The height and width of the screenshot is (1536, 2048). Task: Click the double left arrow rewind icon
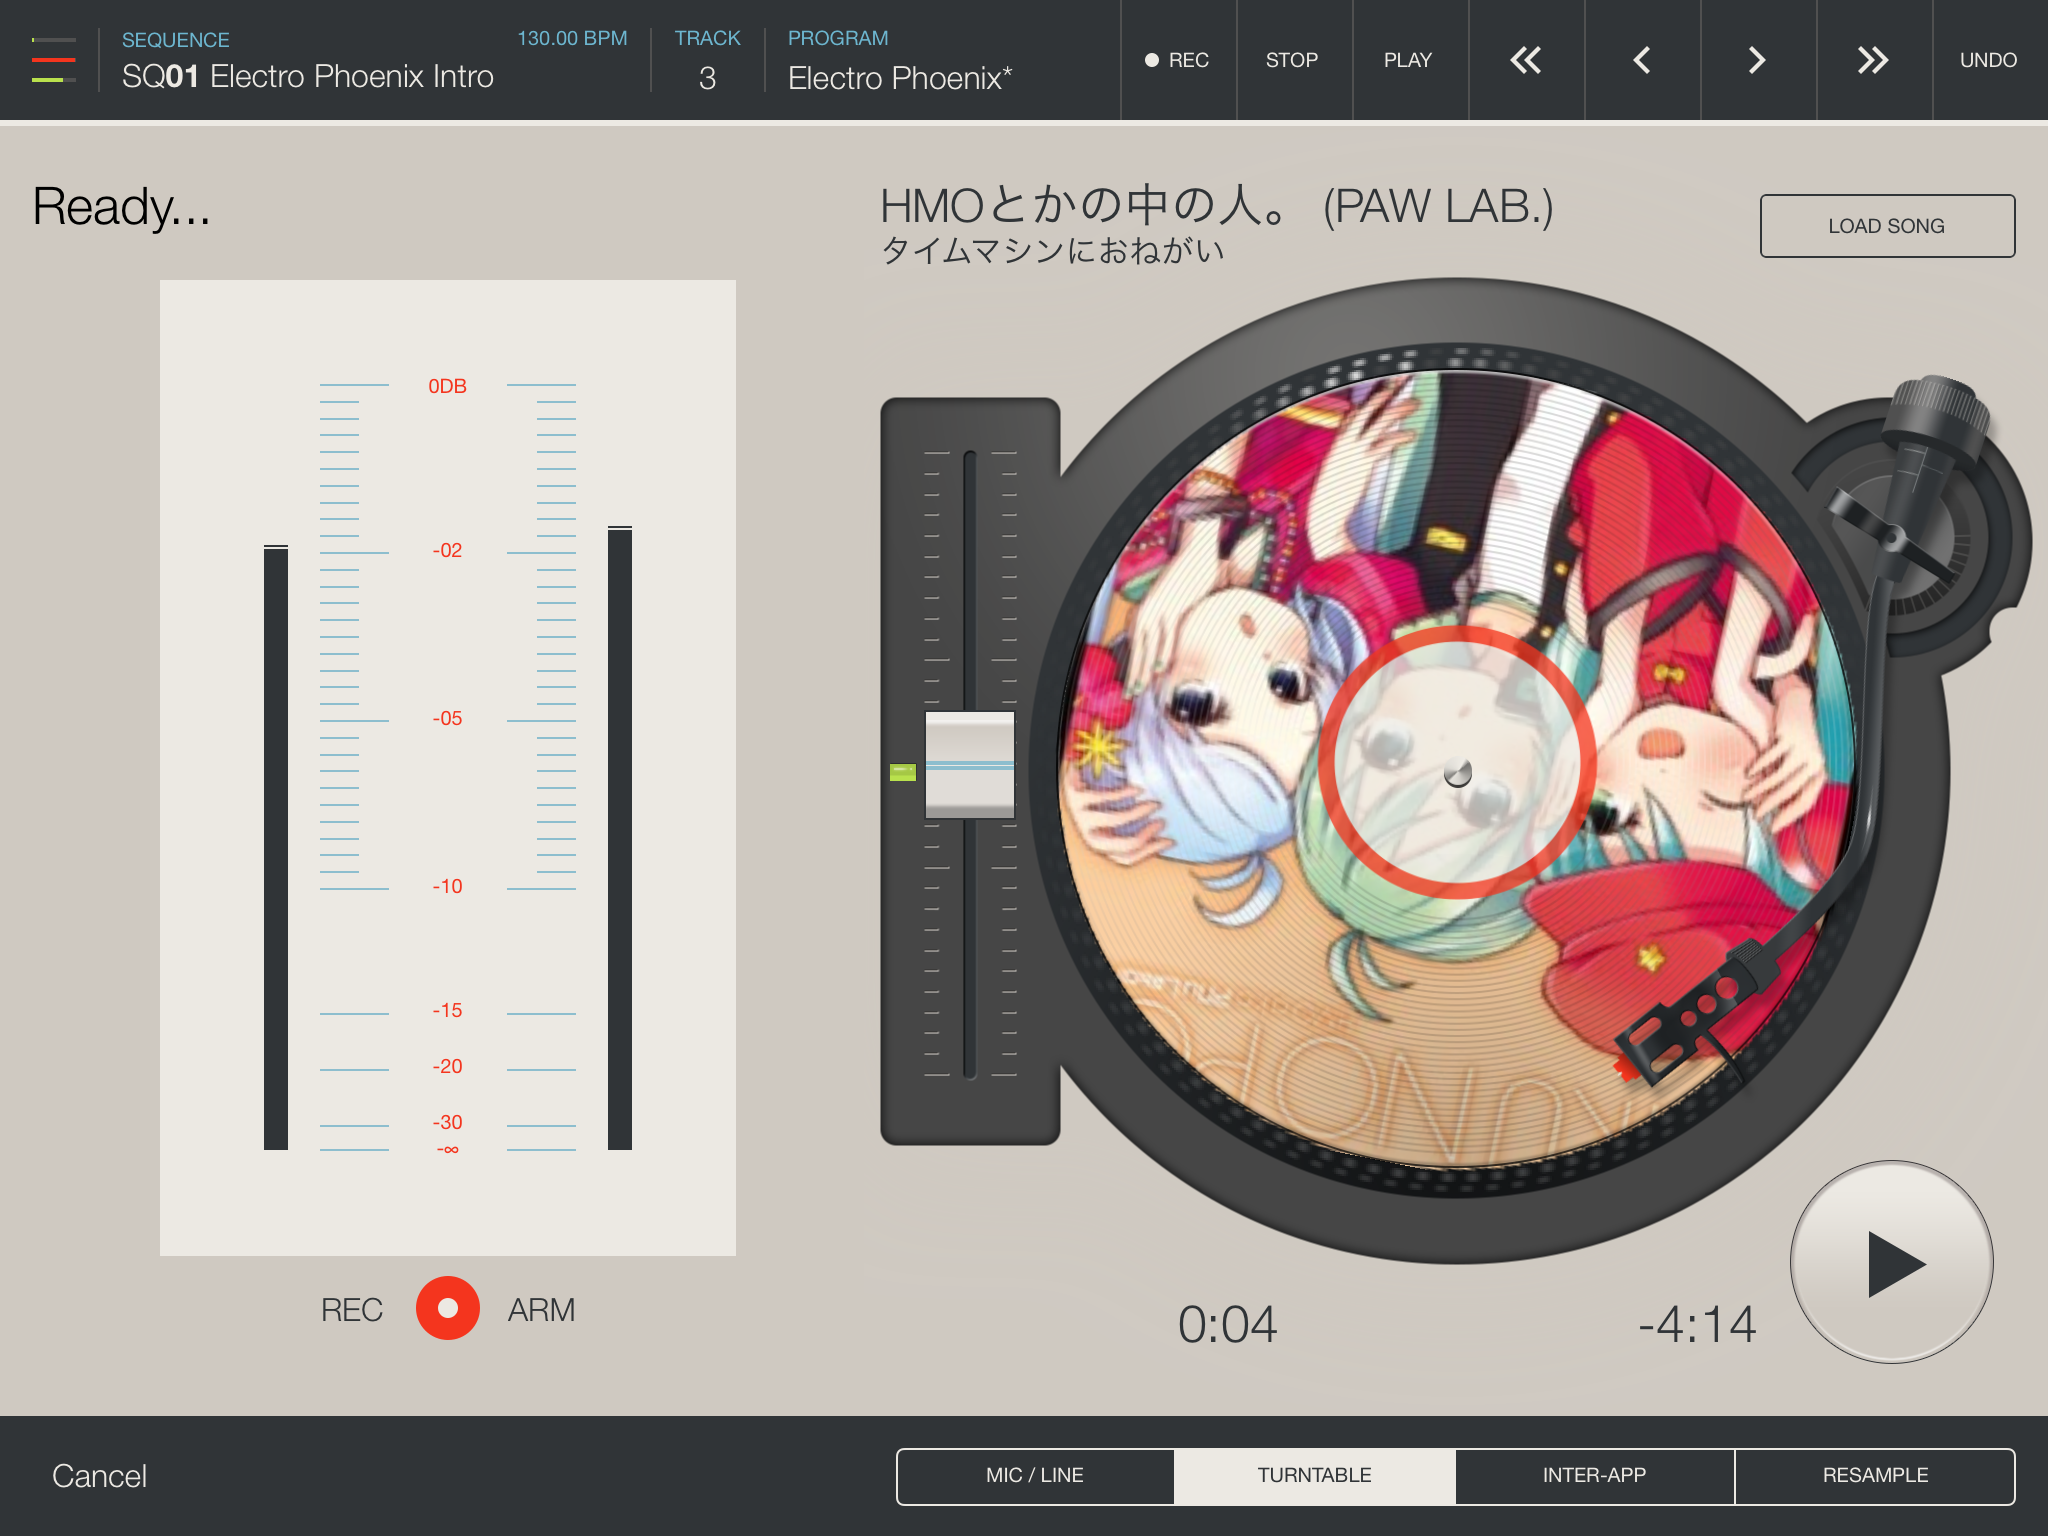tap(1526, 60)
